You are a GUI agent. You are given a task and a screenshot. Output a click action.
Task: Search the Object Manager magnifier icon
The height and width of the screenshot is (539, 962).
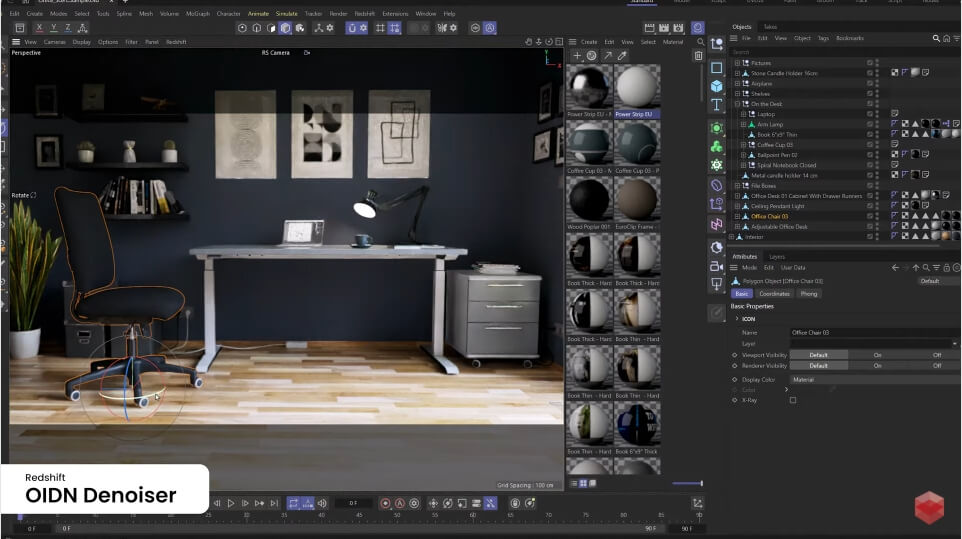tap(936, 38)
